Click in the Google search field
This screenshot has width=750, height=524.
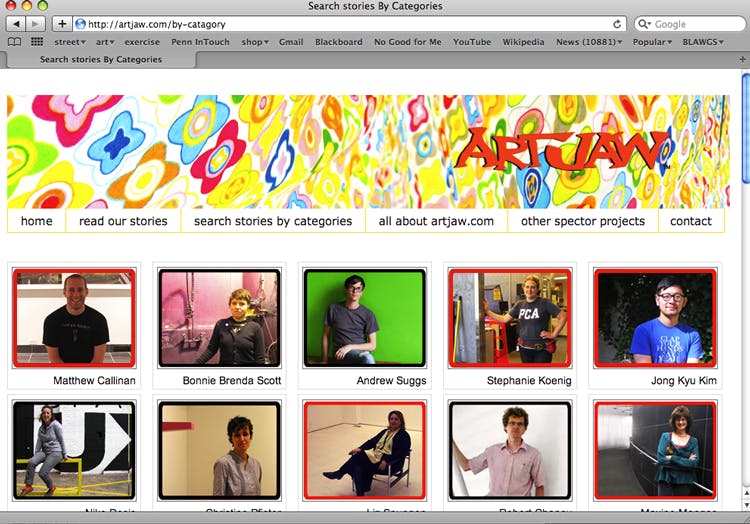(691, 24)
